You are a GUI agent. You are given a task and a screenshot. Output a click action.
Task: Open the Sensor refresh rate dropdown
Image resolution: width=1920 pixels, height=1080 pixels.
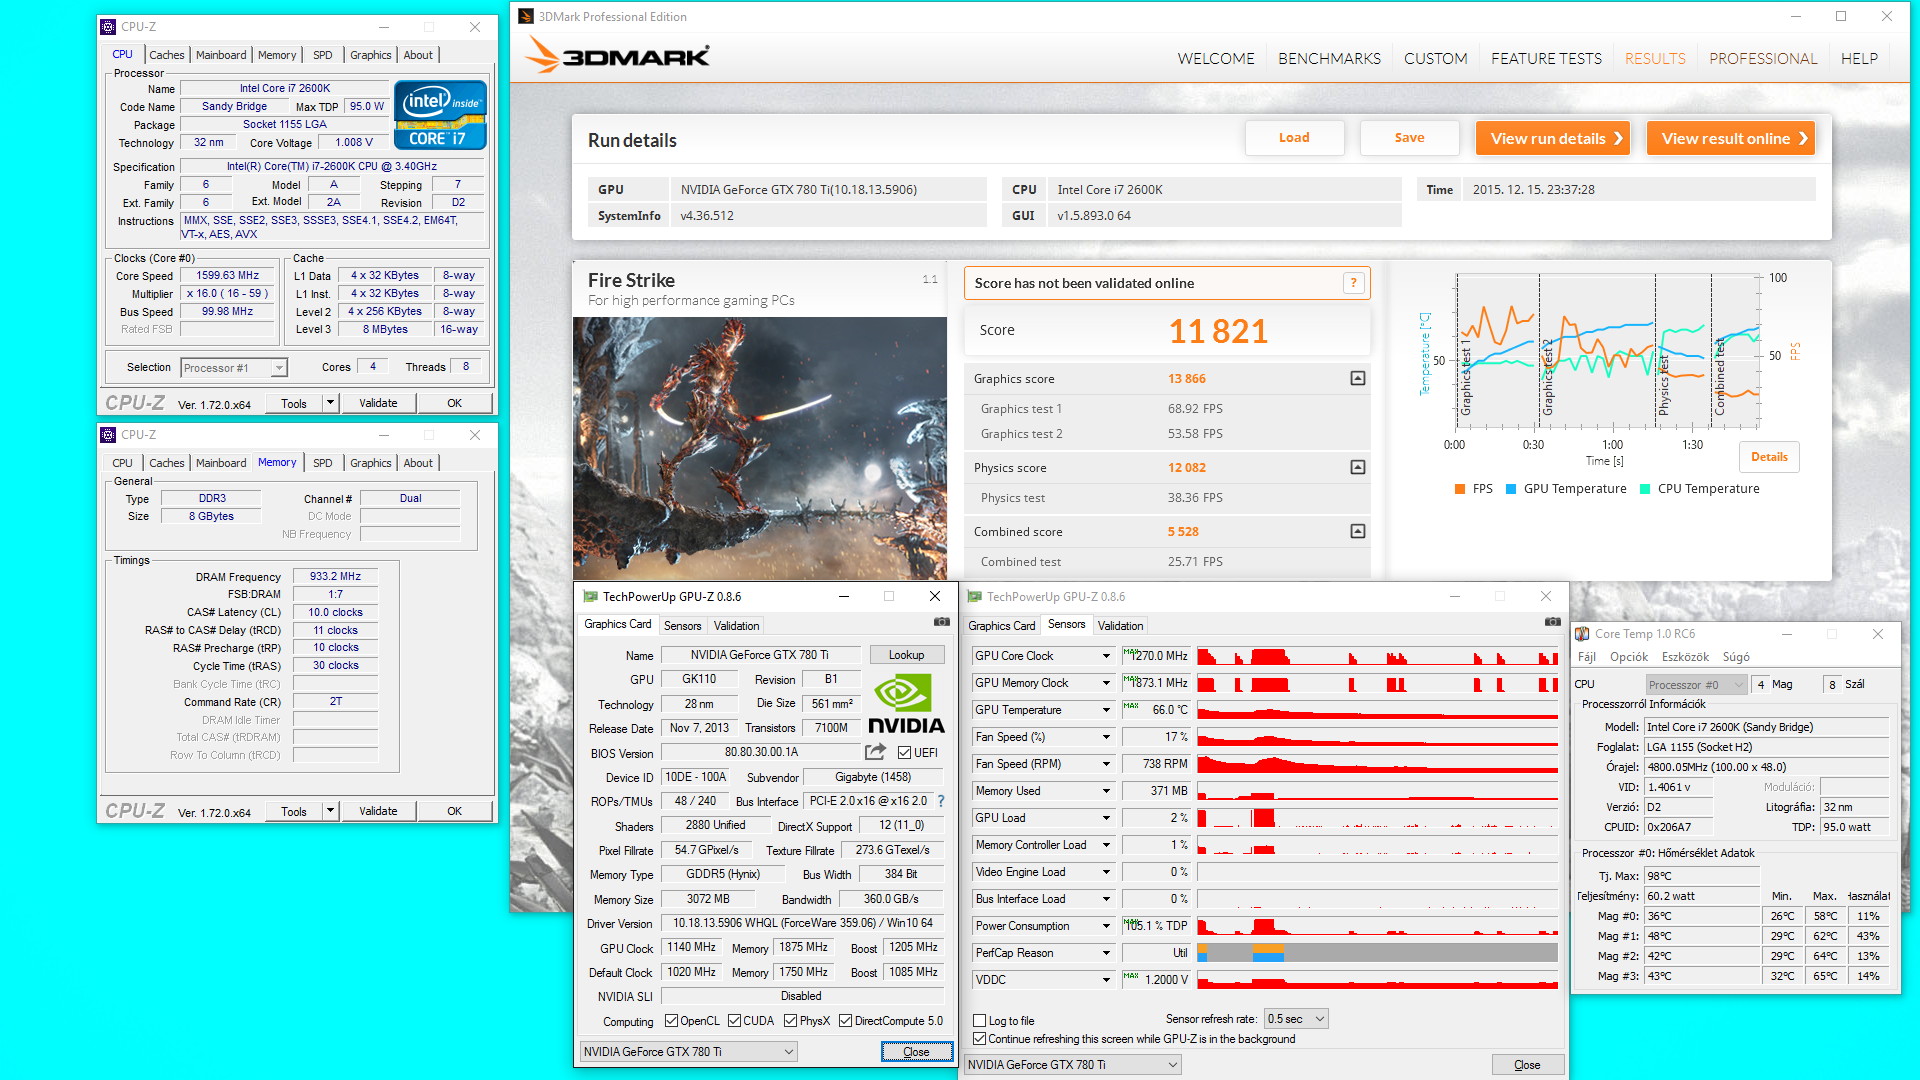coord(1296,1019)
